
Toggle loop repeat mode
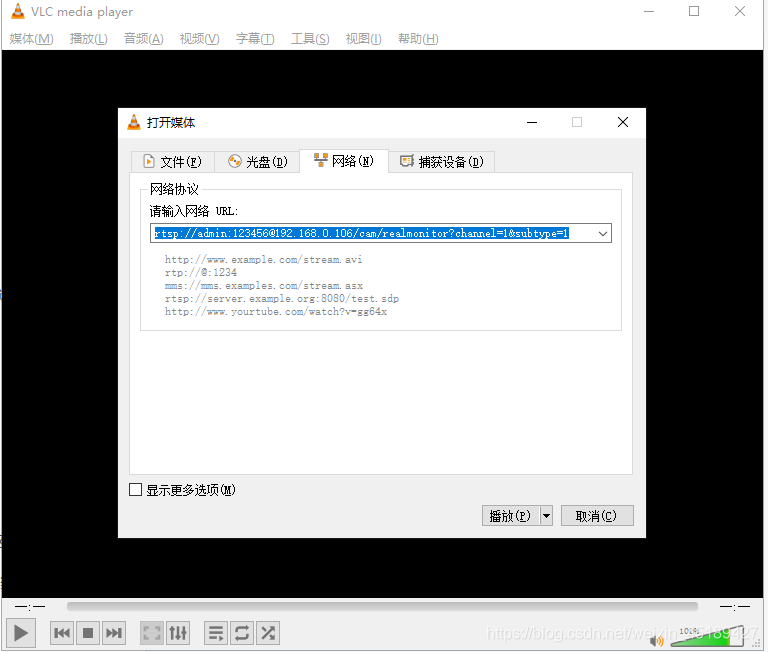click(242, 633)
